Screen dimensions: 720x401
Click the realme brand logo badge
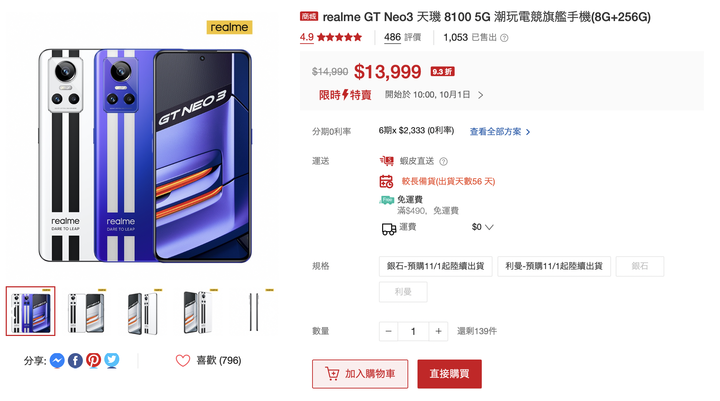[229, 27]
